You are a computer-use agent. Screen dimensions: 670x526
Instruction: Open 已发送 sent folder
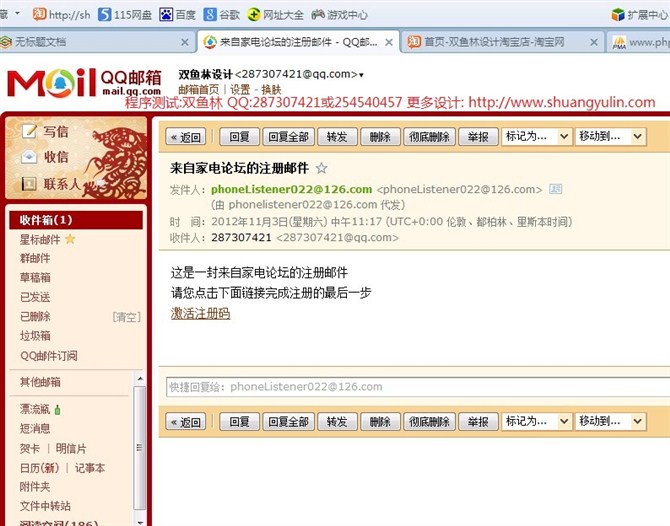35,297
